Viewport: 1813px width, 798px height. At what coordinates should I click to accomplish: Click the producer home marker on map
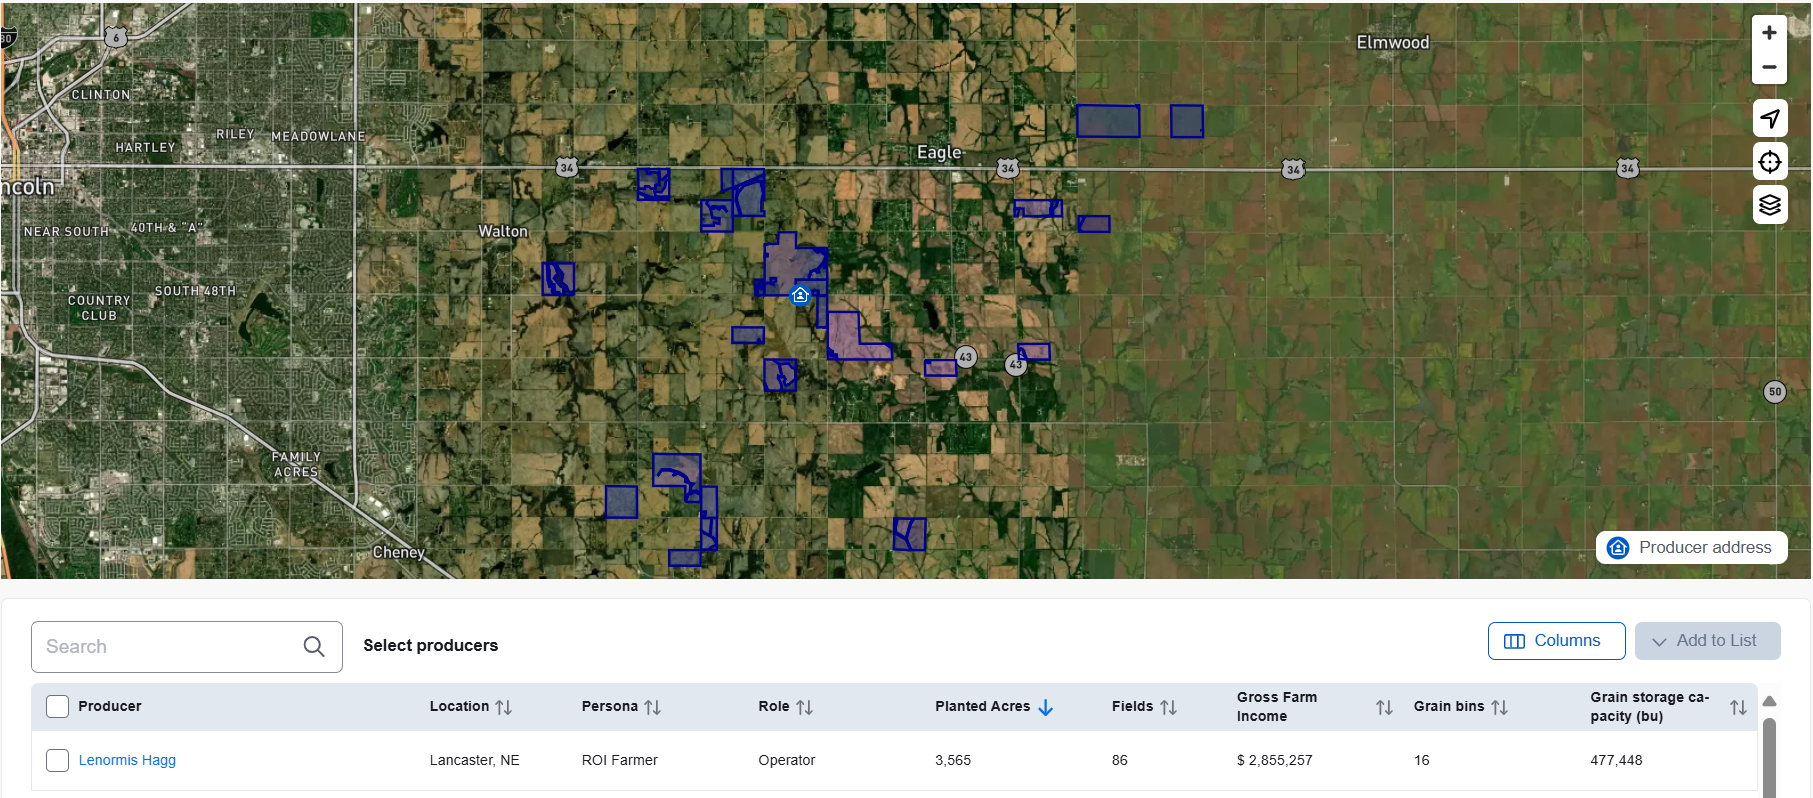(800, 295)
